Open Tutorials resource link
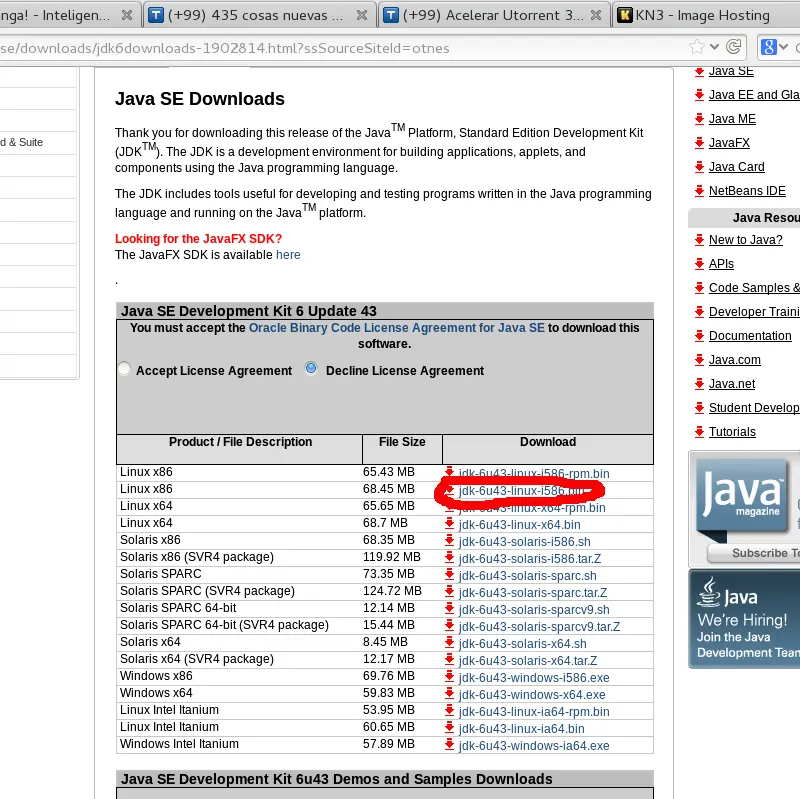The height and width of the screenshot is (799, 800). click(732, 432)
